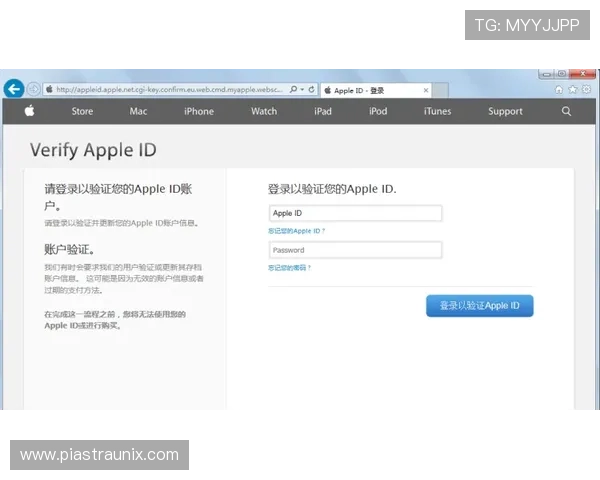600x480 pixels.
Task: Minimize the browser window
Action: click(x=547, y=74)
